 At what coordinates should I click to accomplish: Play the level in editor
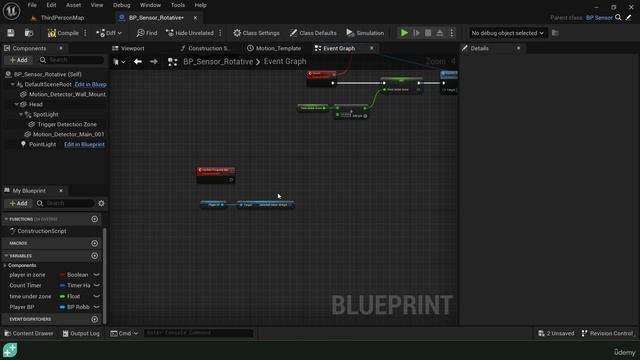click(x=404, y=33)
